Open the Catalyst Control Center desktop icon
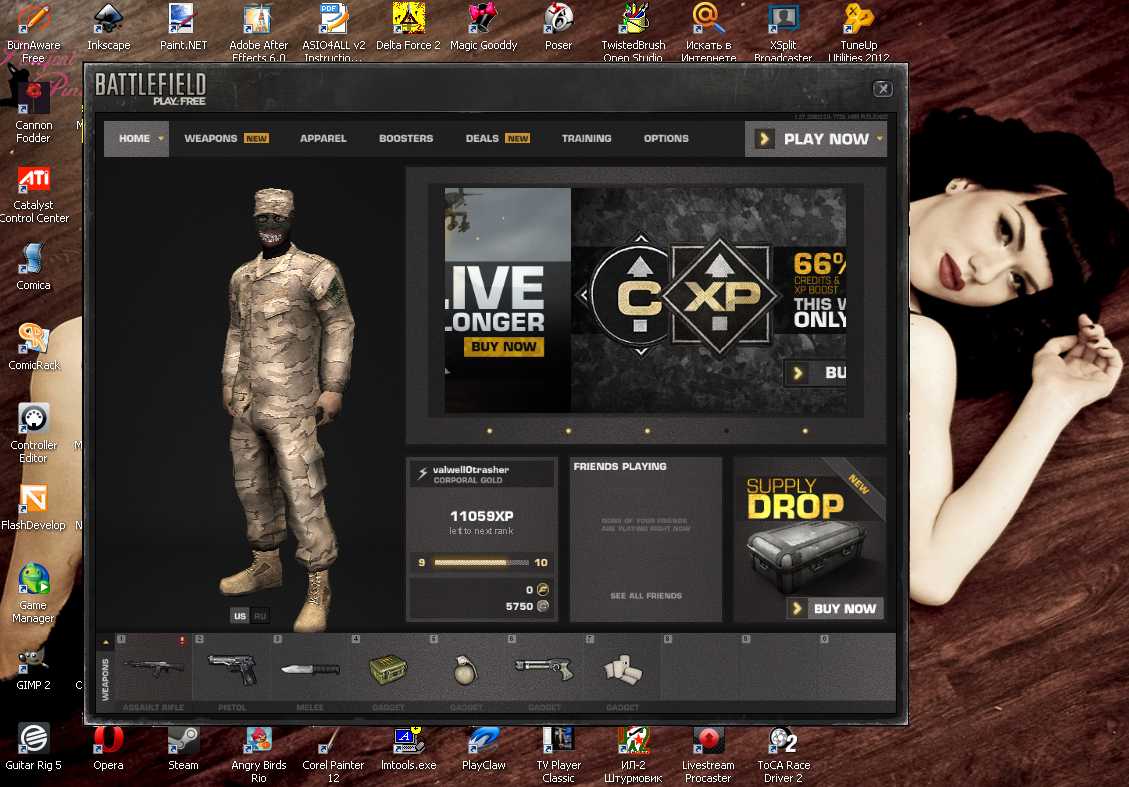Viewport: 1129px width, 787px height. [x=34, y=195]
